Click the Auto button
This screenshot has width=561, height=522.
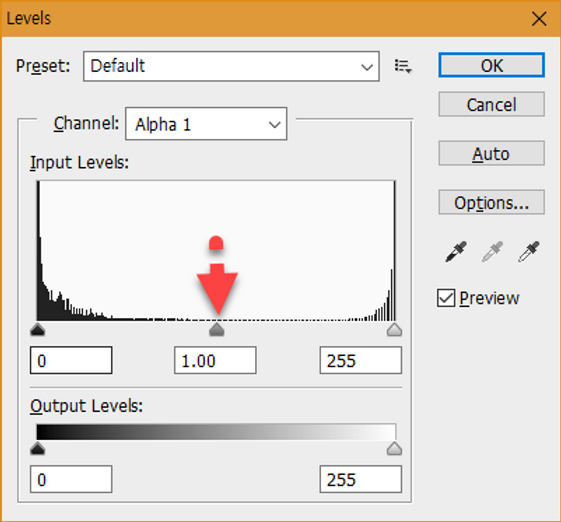[492, 153]
